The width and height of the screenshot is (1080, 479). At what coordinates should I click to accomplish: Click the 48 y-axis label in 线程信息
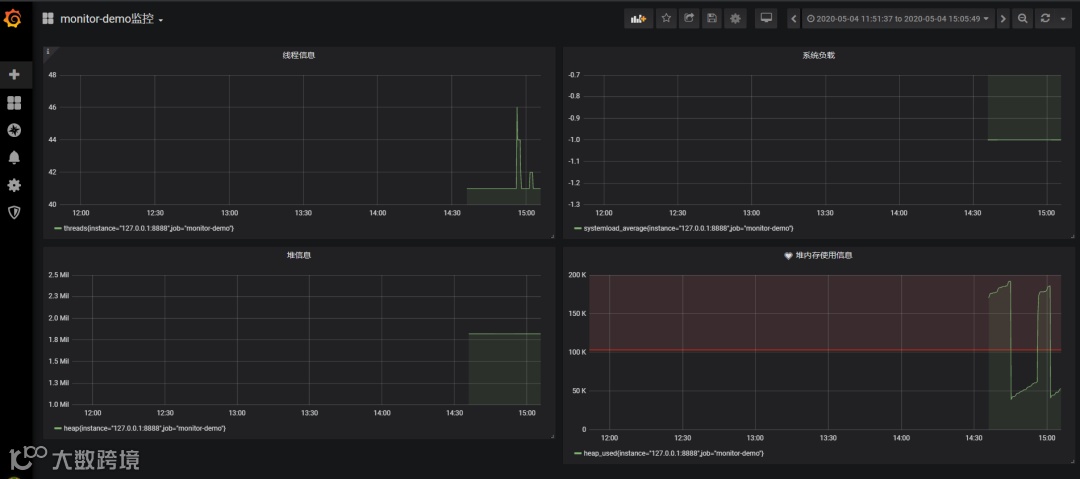tap(52, 75)
